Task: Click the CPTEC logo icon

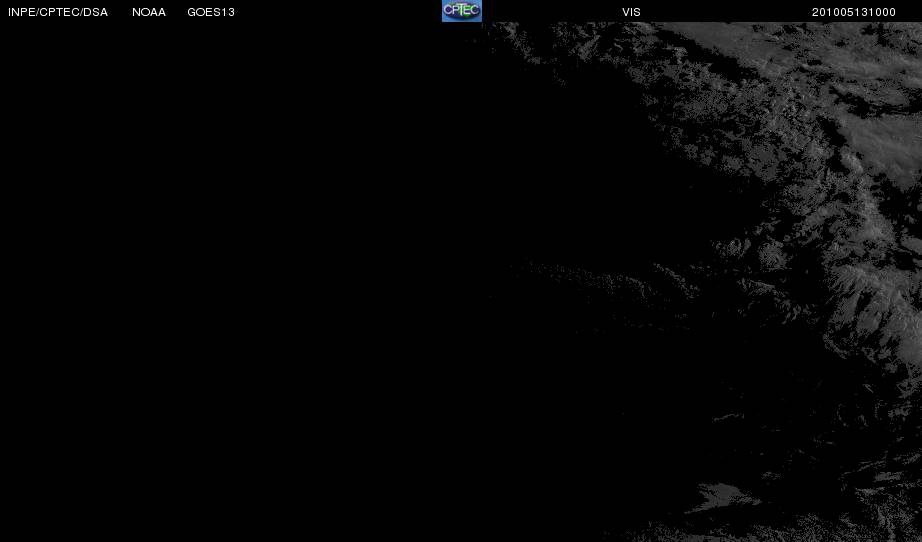Action: click(462, 11)
